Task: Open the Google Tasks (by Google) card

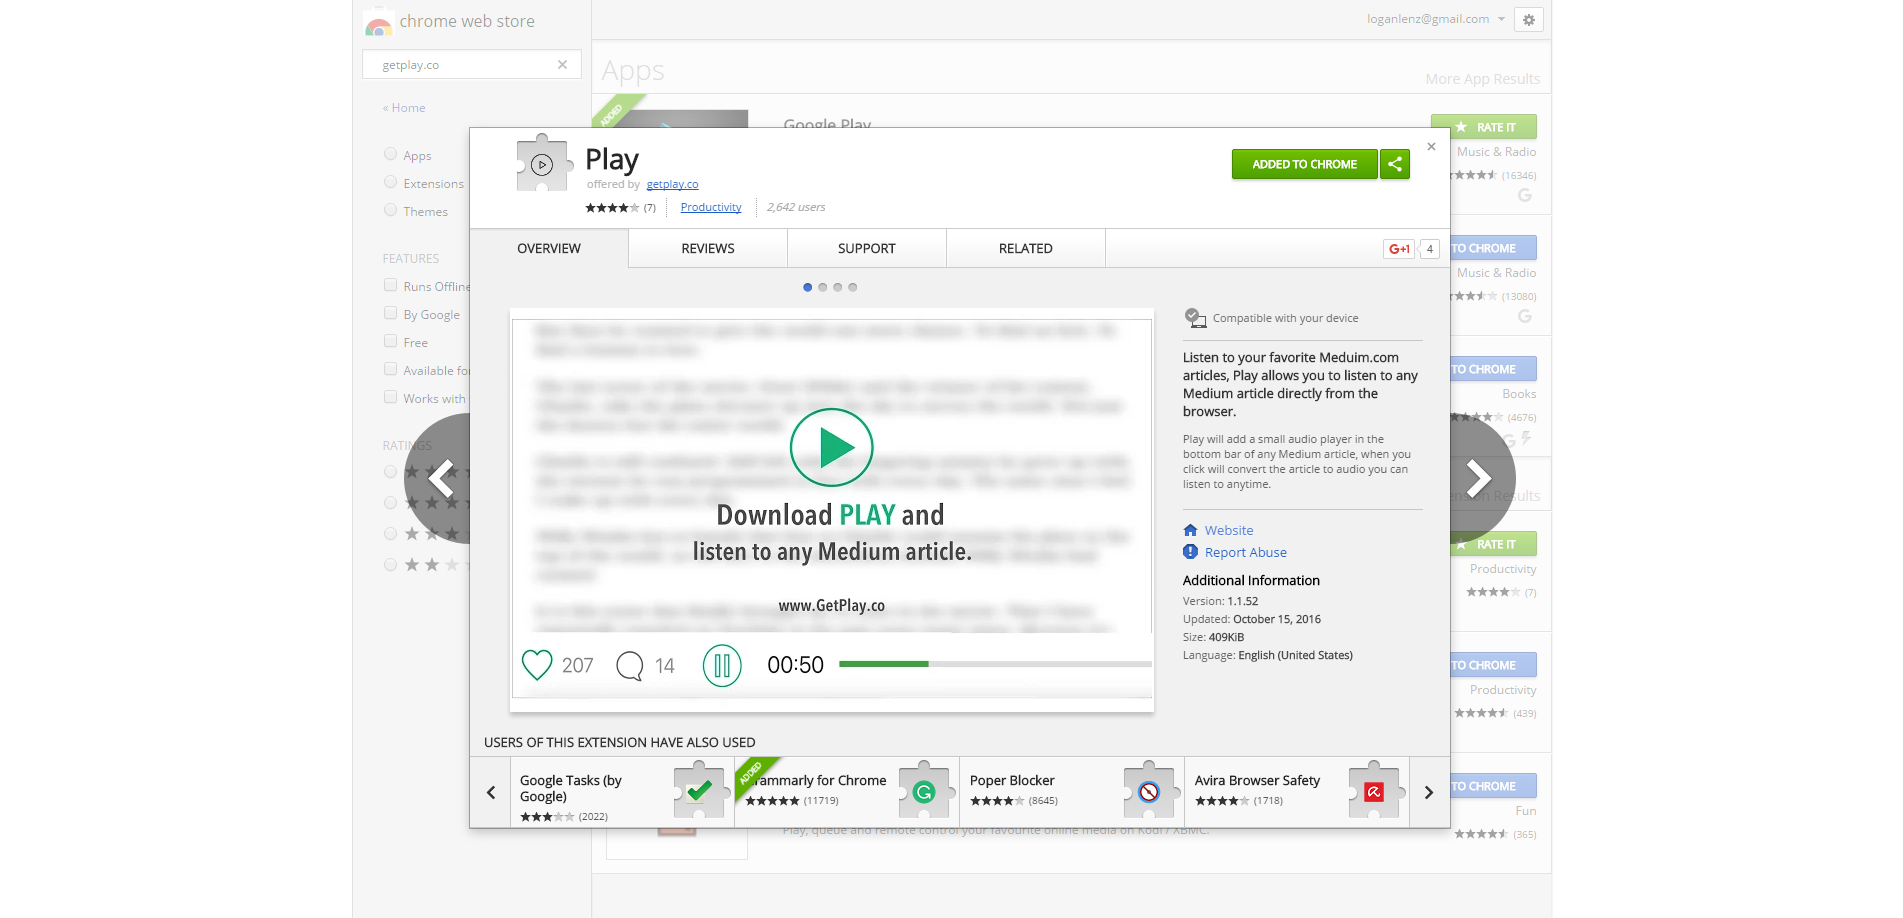Action: pyautogui.click(x=622, y=792)
